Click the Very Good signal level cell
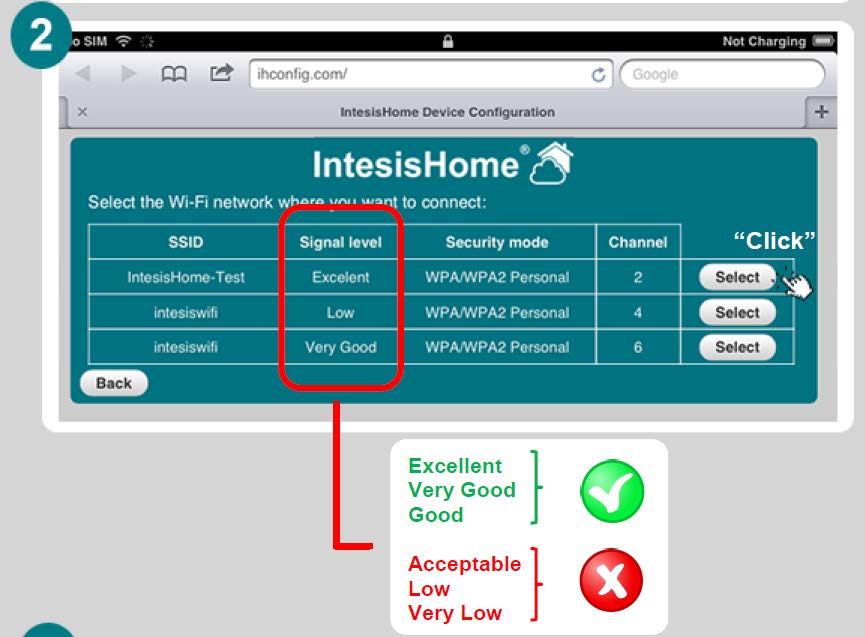 click(x=340, y=347)
